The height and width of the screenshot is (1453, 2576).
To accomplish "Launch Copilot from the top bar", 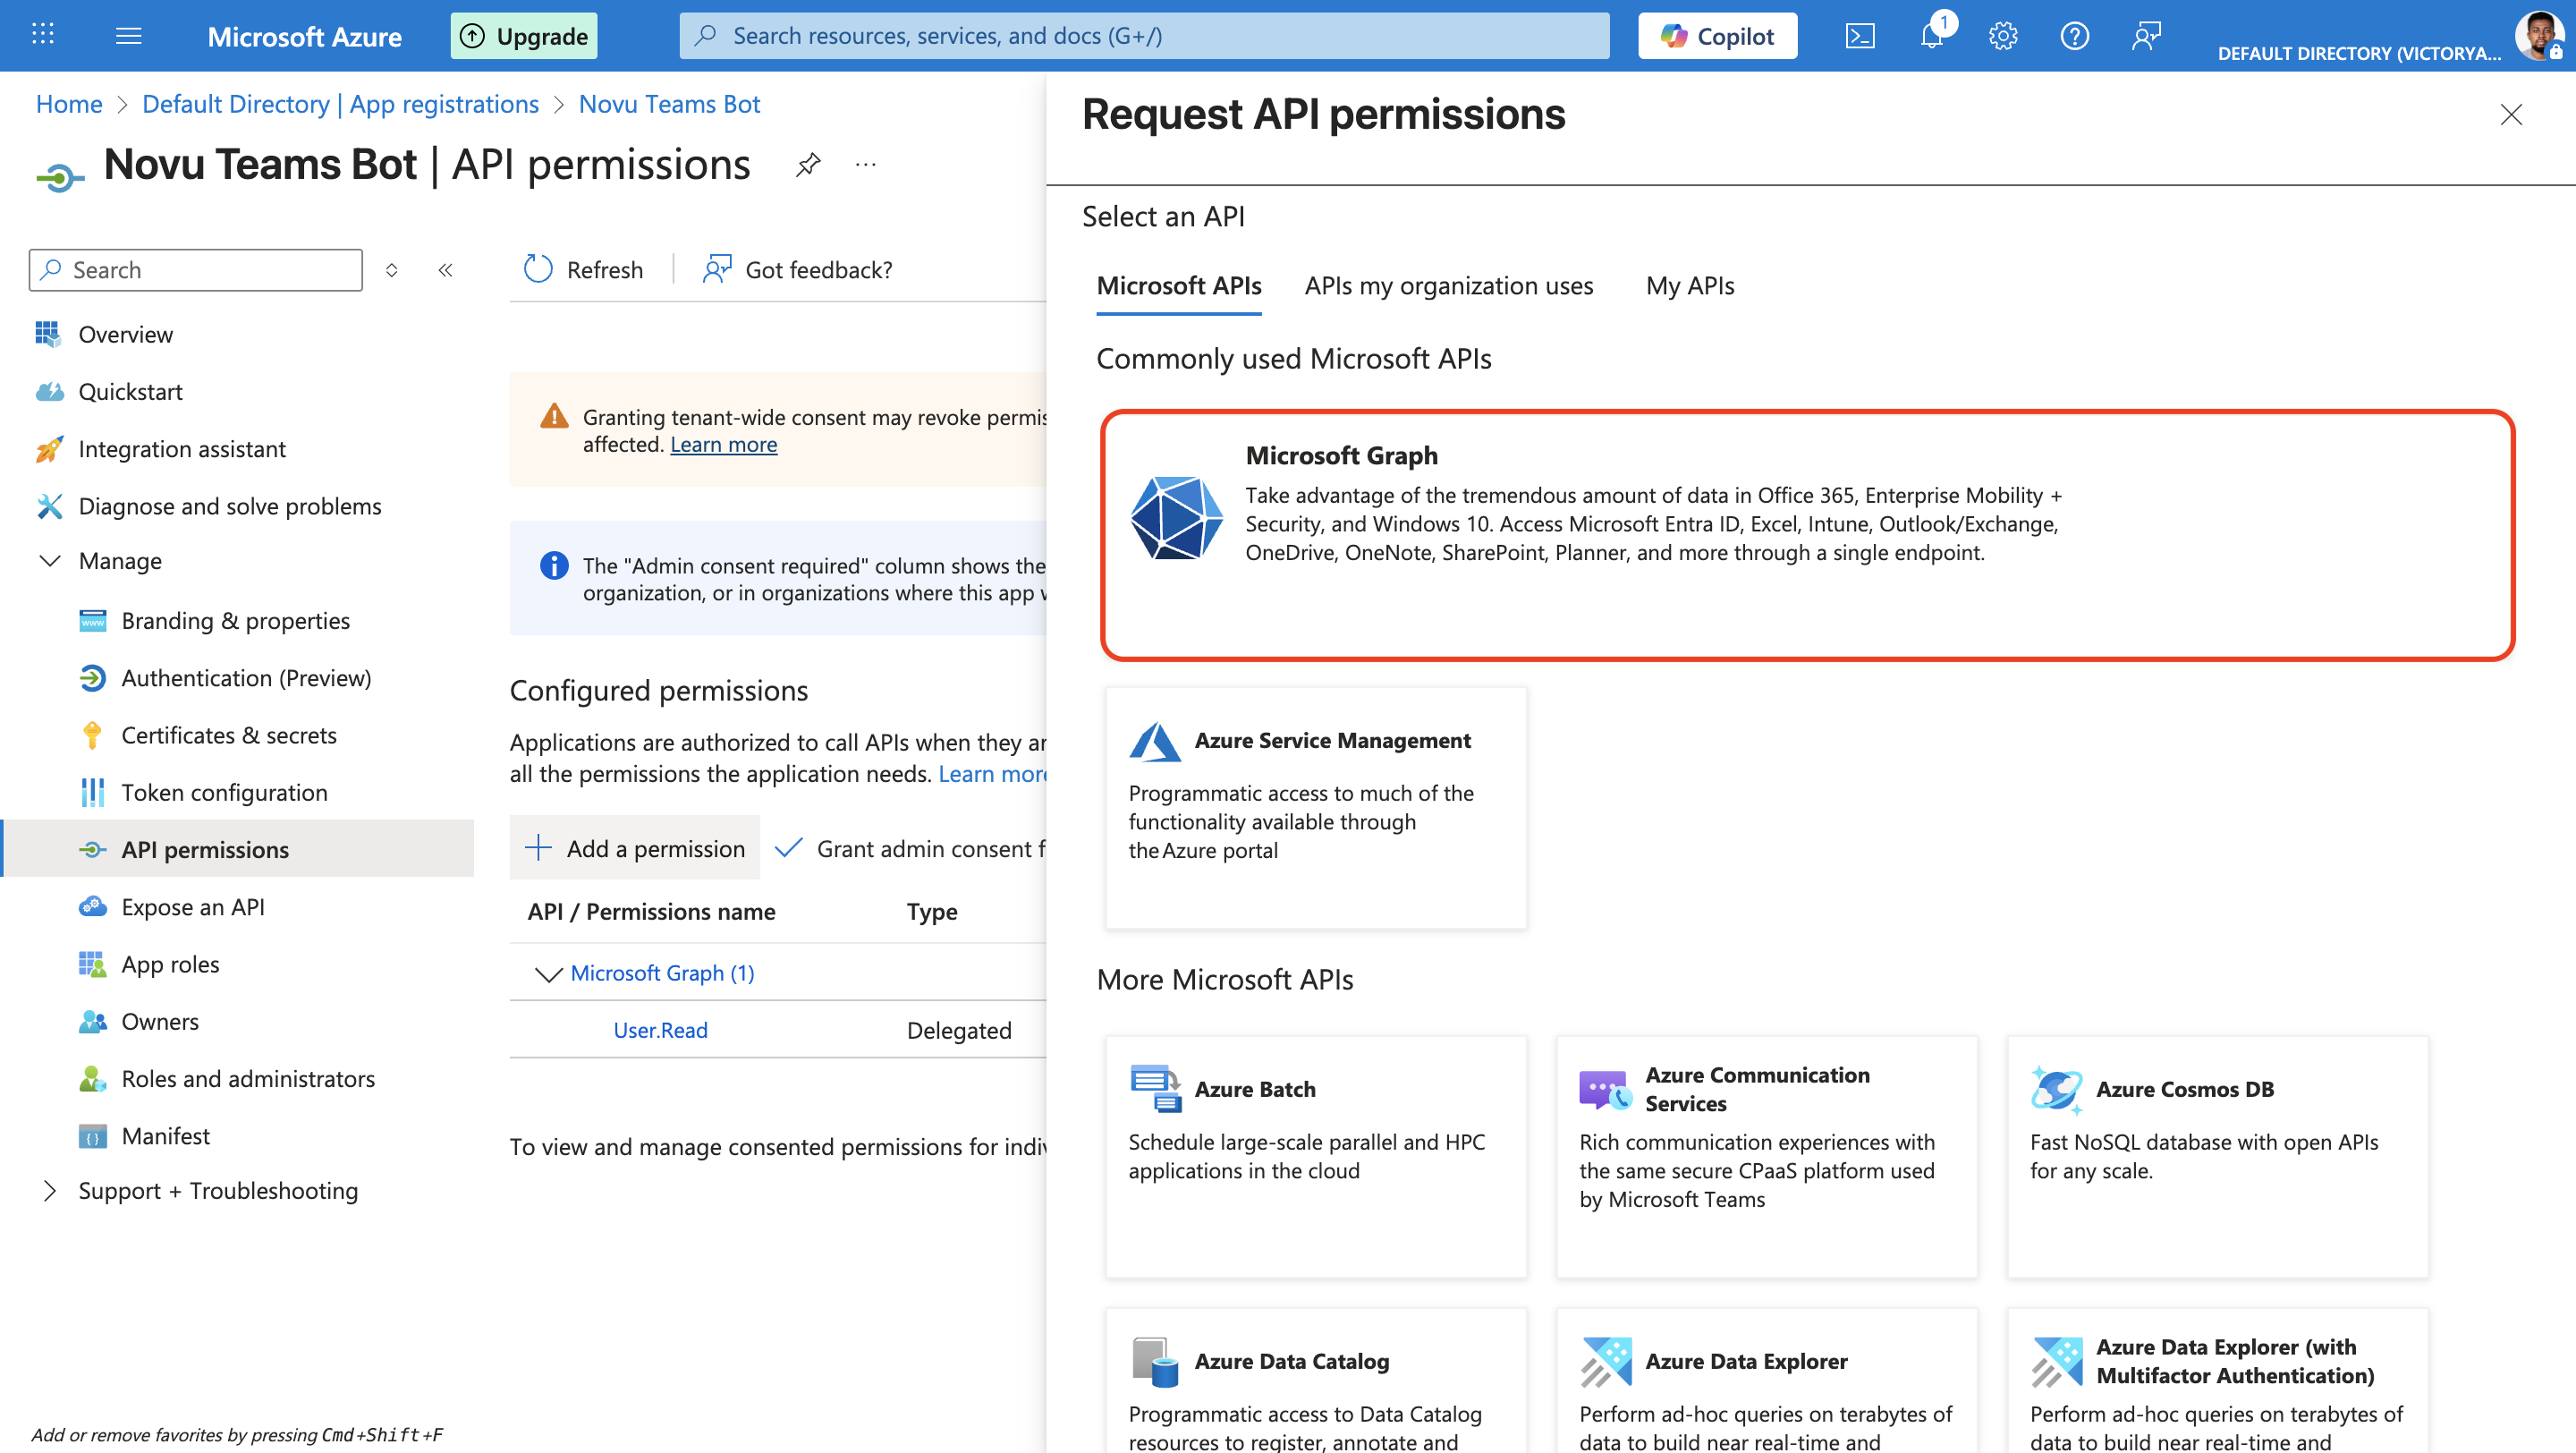I will (1717, 35).
